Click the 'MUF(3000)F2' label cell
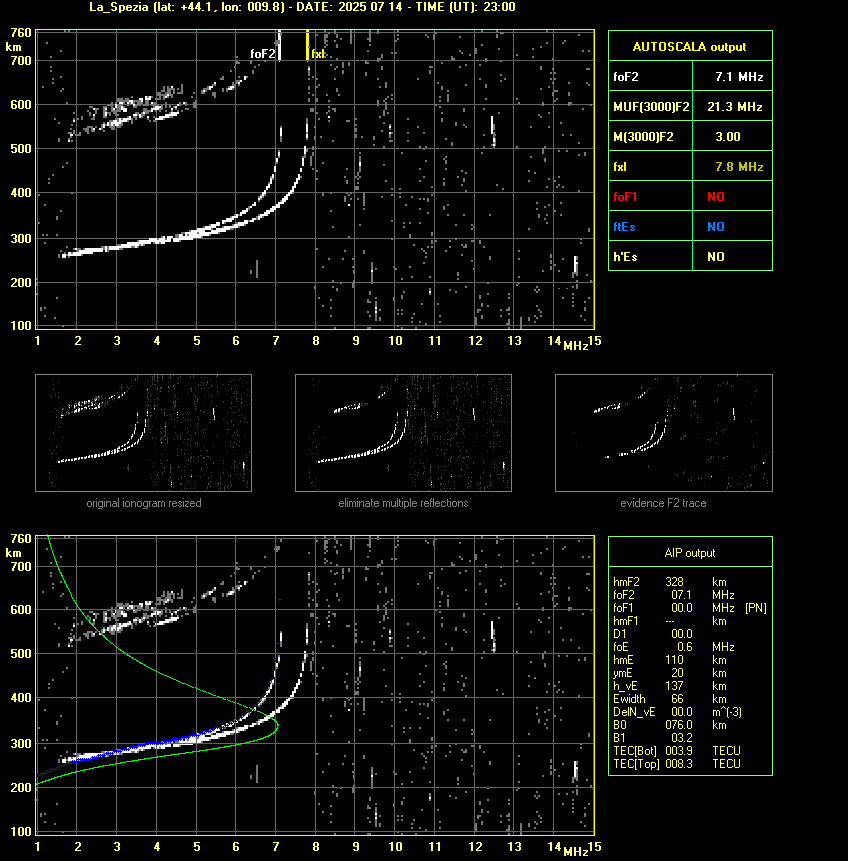The height and width of the screenshot is (861, 848). (651, 107)
